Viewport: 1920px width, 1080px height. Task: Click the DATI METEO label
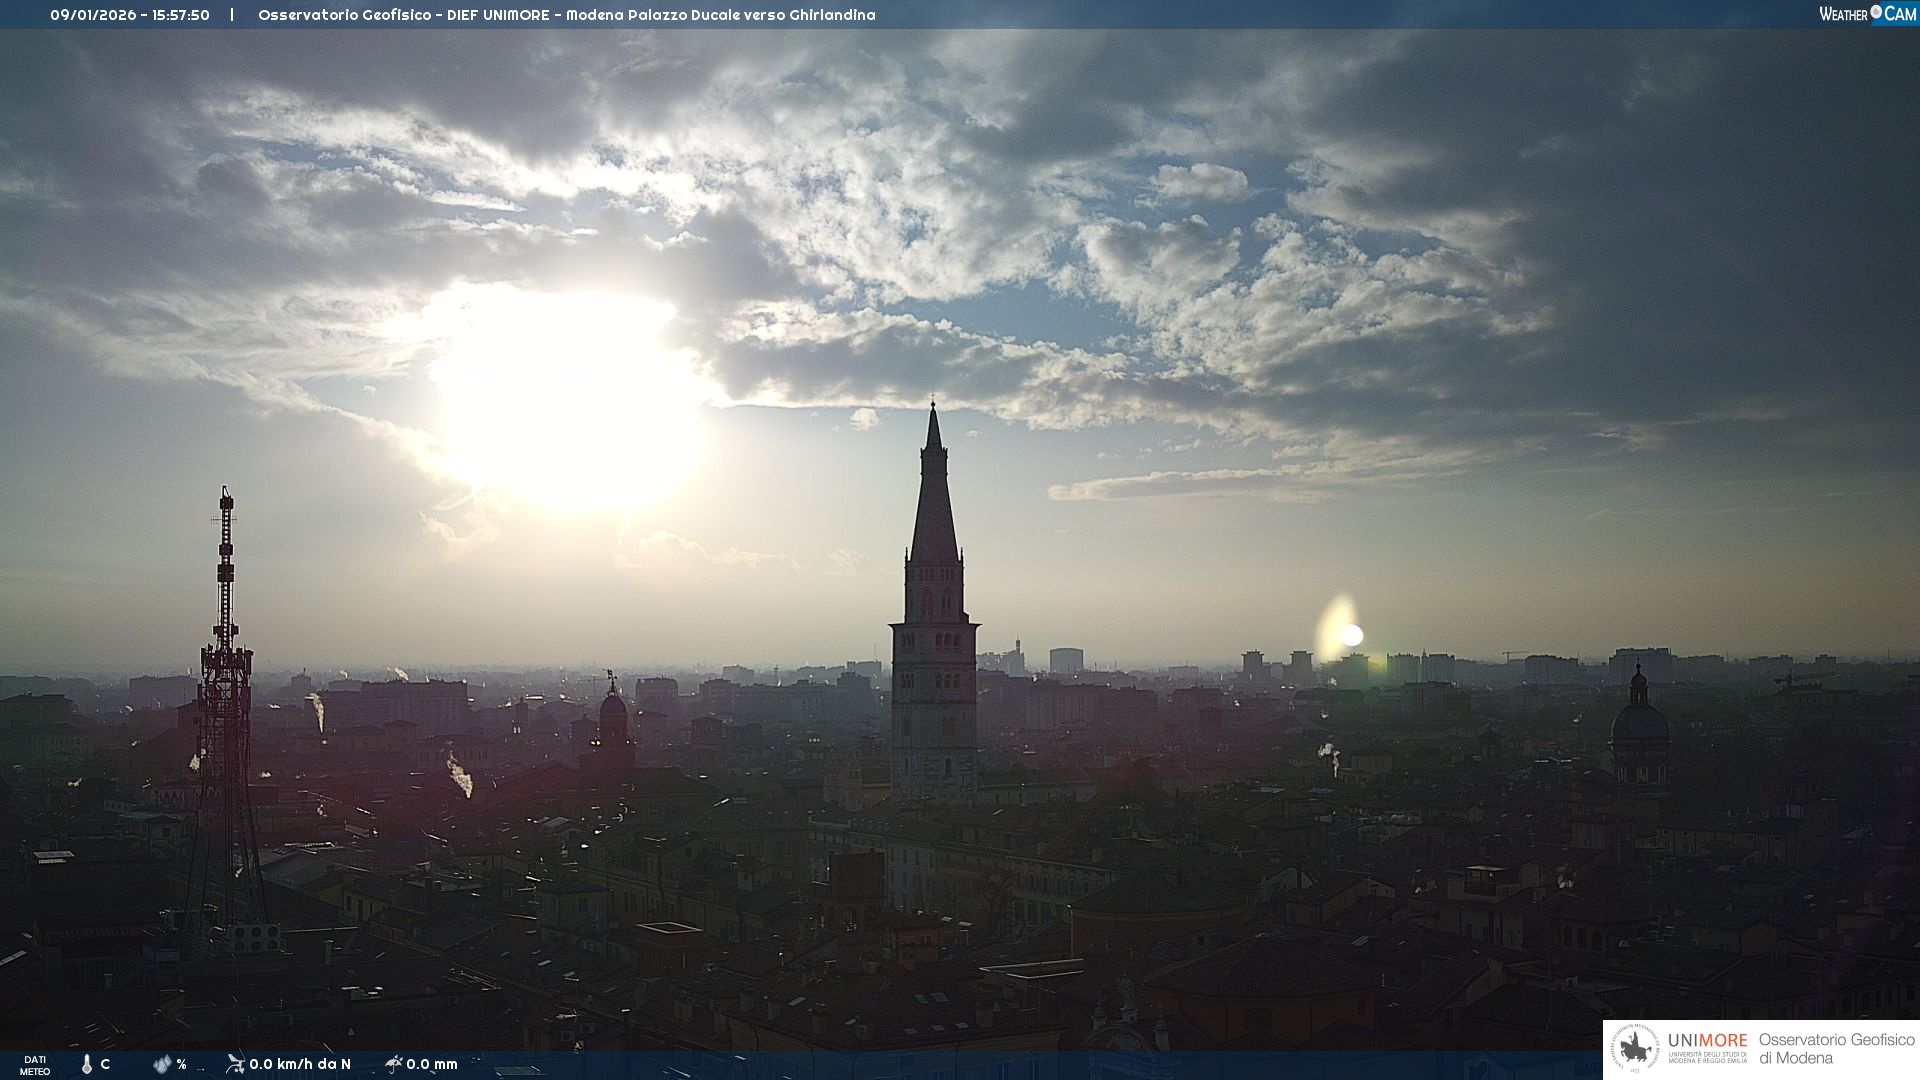[x=35, y=1065]
